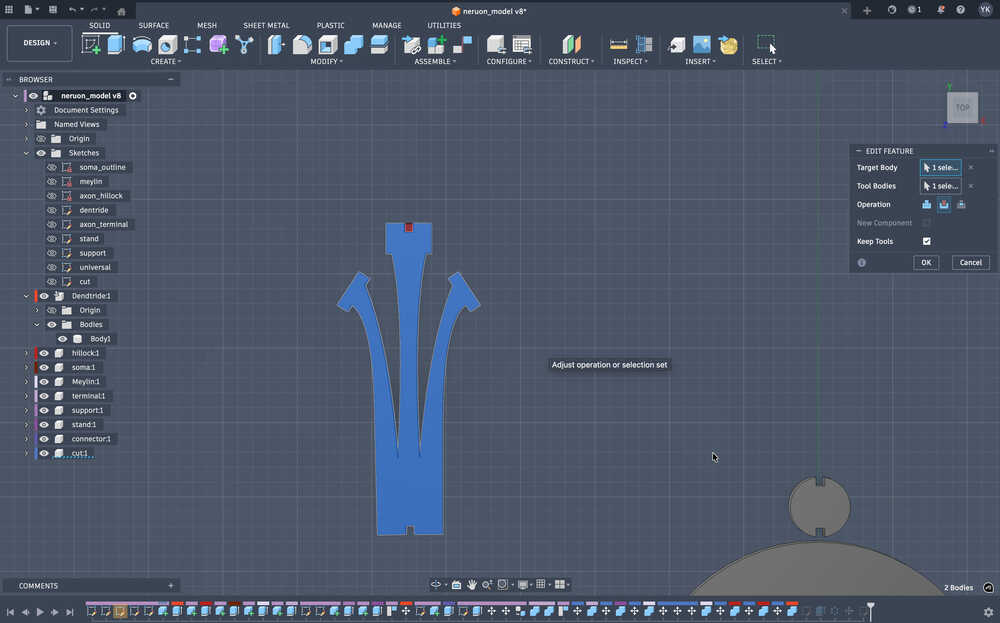Click OK in Edit Feature dialog
The width and height of the screenshot is (1000, 623).
pyautogui.click(x=926, y=263)
